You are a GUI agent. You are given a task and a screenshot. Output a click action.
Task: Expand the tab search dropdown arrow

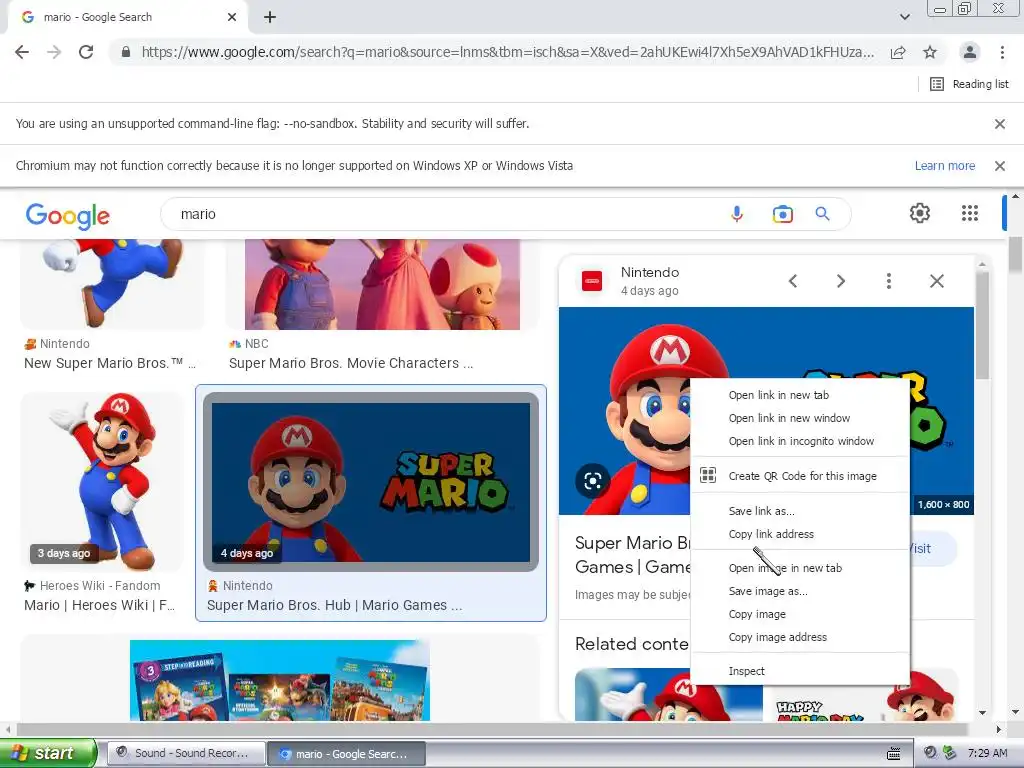coord(904,17)
